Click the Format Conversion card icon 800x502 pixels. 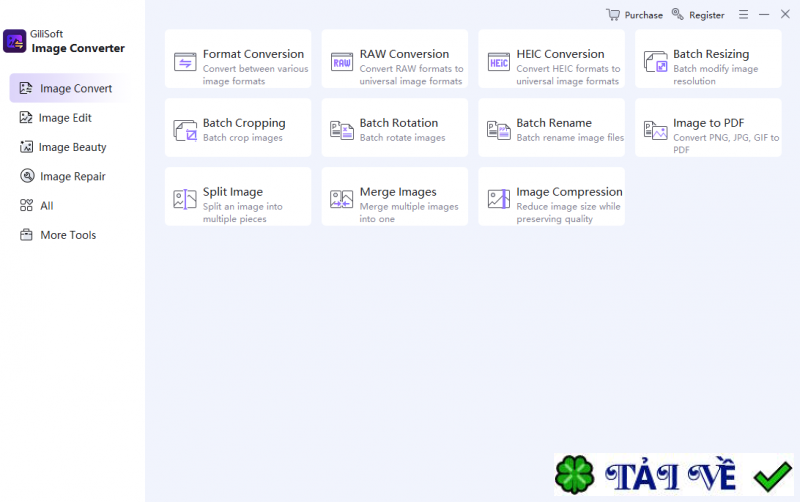pos(185,62)
